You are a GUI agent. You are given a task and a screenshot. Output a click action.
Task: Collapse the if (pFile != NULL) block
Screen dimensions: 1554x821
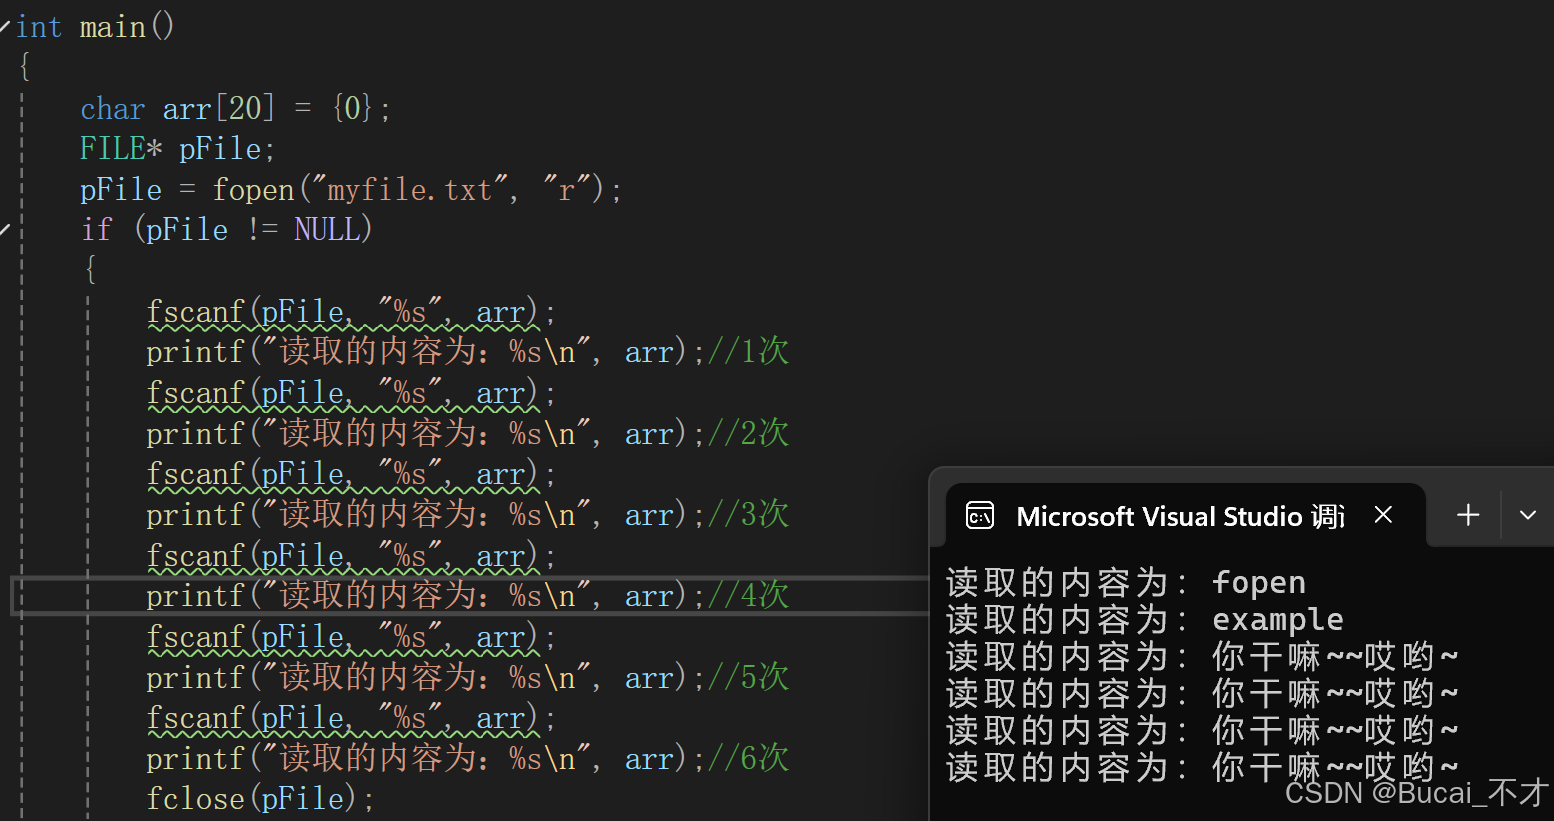click(x=5, y=230)
